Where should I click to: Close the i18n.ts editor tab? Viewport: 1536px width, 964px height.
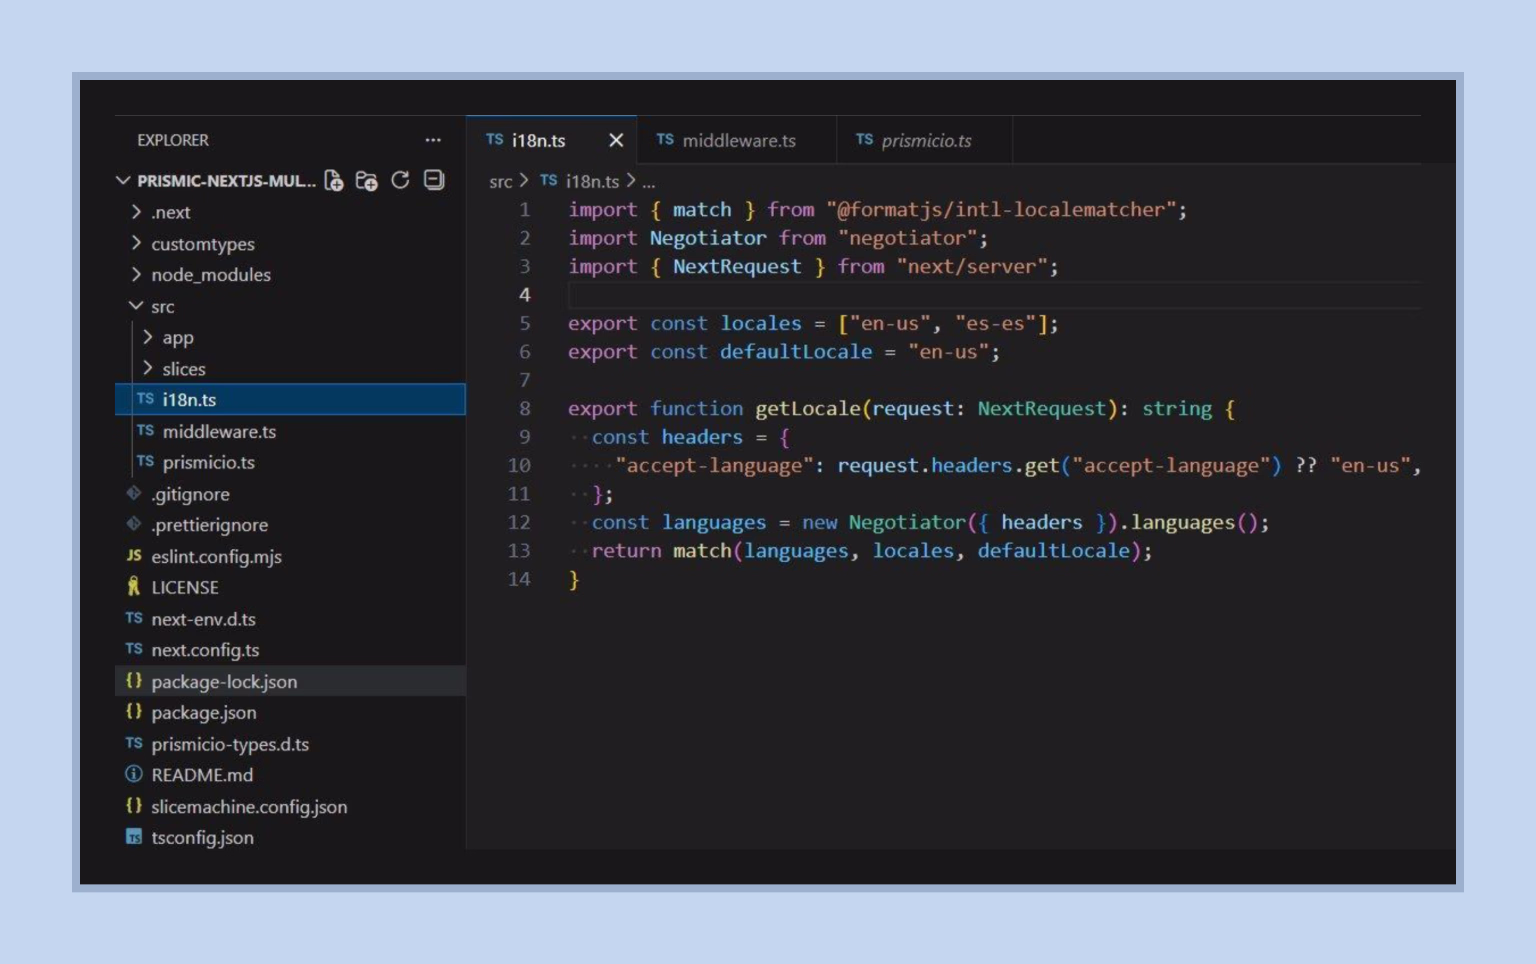pyautogui.click(x=616, y=140)
